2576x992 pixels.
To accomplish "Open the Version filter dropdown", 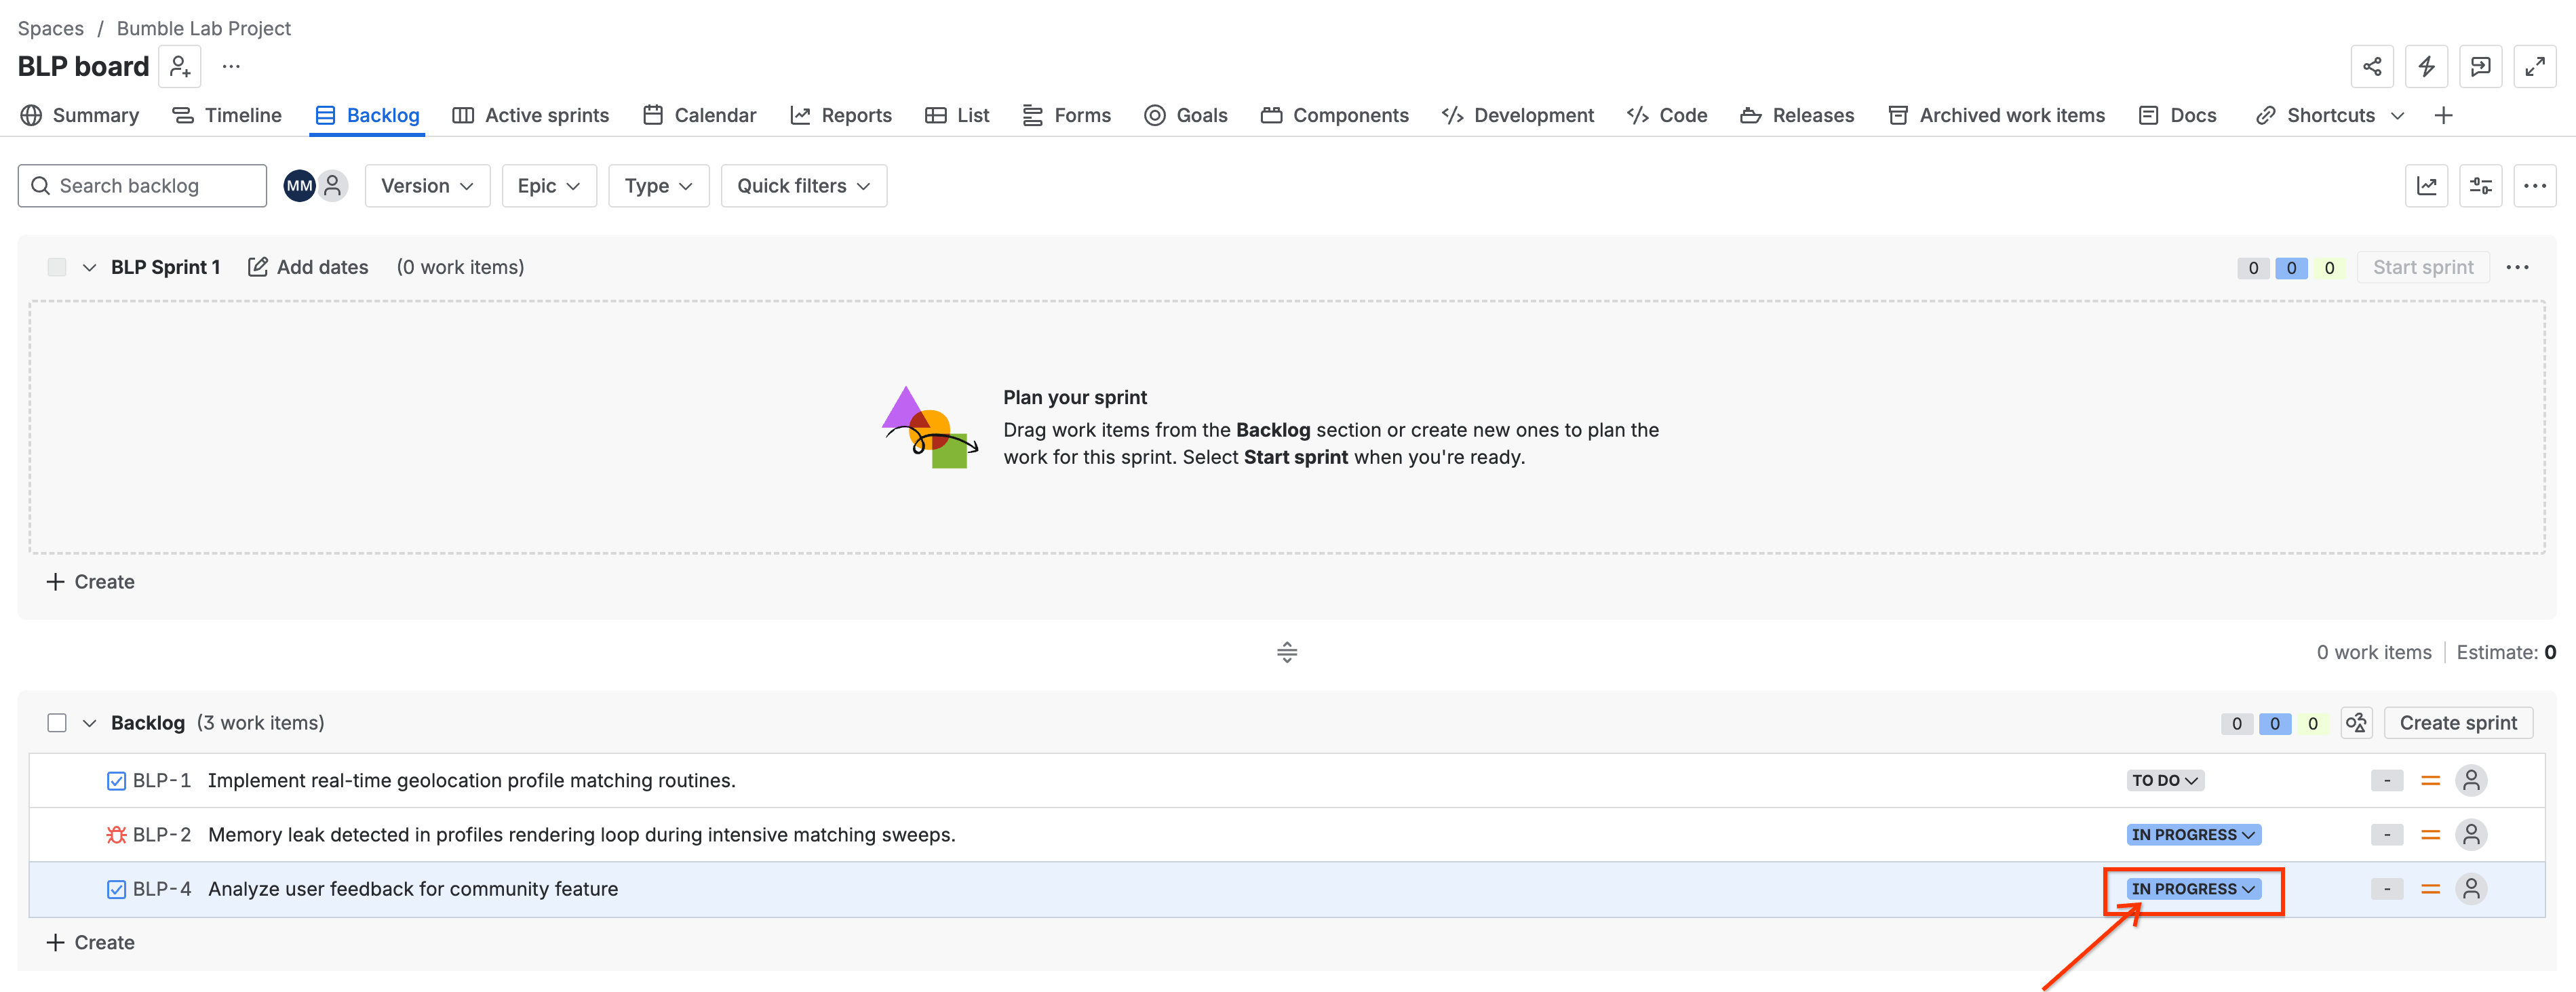I will coord(427,186).
